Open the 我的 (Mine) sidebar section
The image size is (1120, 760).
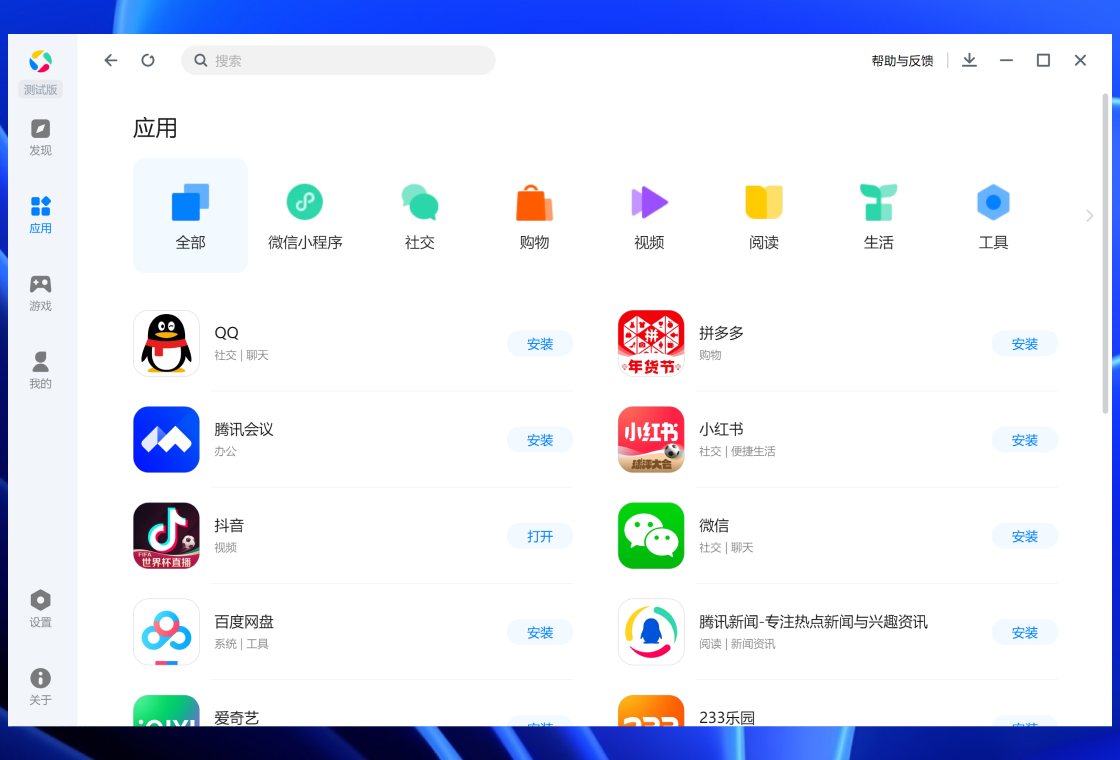point(41,370)
